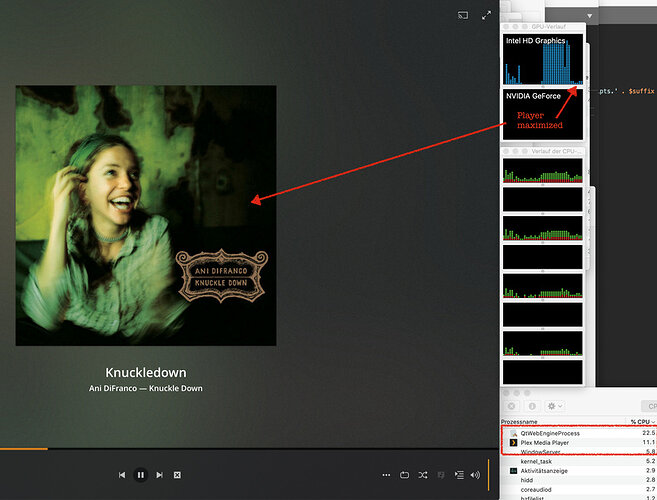
Task: Click the Intel HD Graphics GPU graph
Action: [x=543, y=59]
